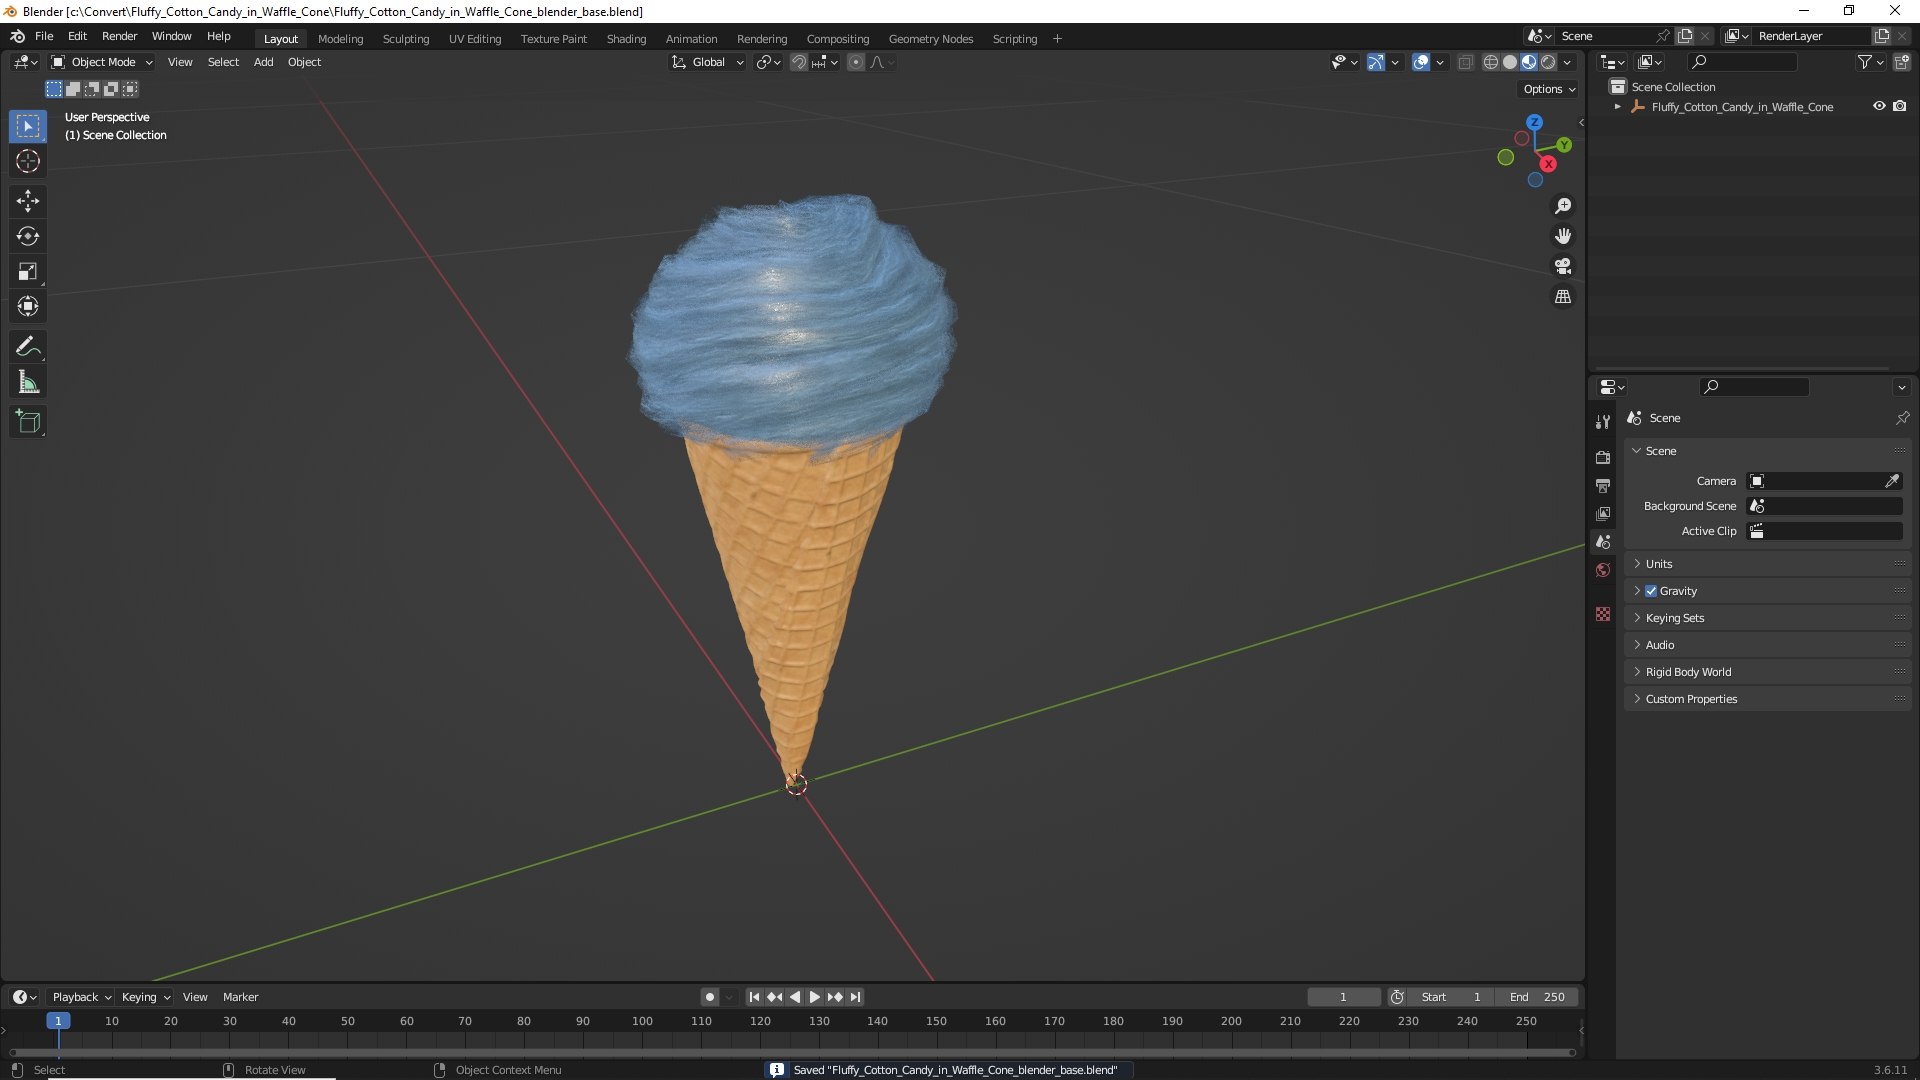Select the Add Cube tool
This screenshot has height=1080, width=1920.
coord(28,422)
